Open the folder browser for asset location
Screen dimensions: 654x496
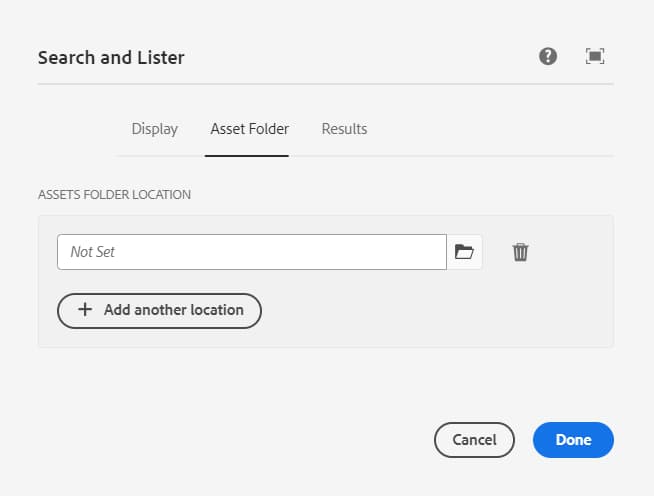pyautogui.click(x=464, y=252)
